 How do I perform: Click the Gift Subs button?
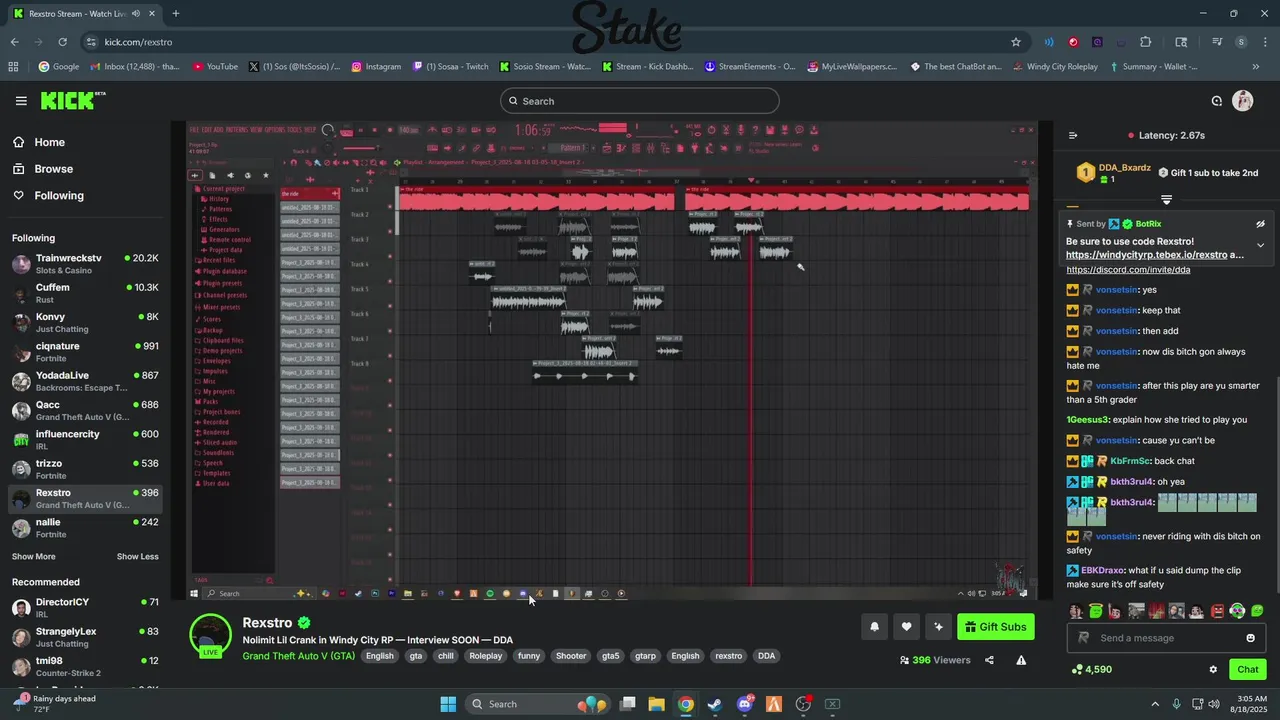(995, 627)
